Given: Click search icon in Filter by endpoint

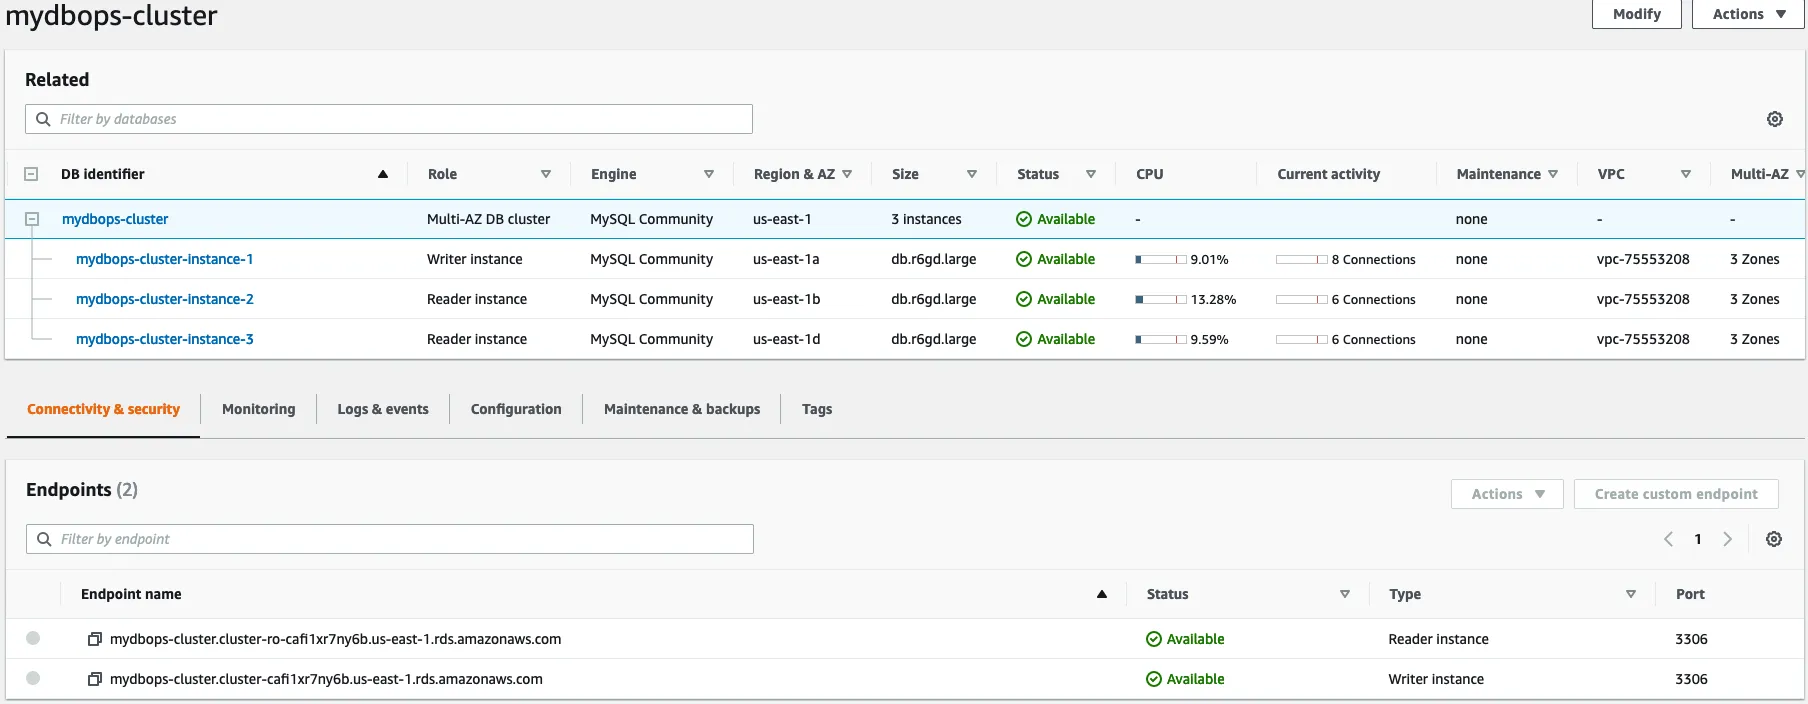Looking at the screenshot, I should 44,539.
